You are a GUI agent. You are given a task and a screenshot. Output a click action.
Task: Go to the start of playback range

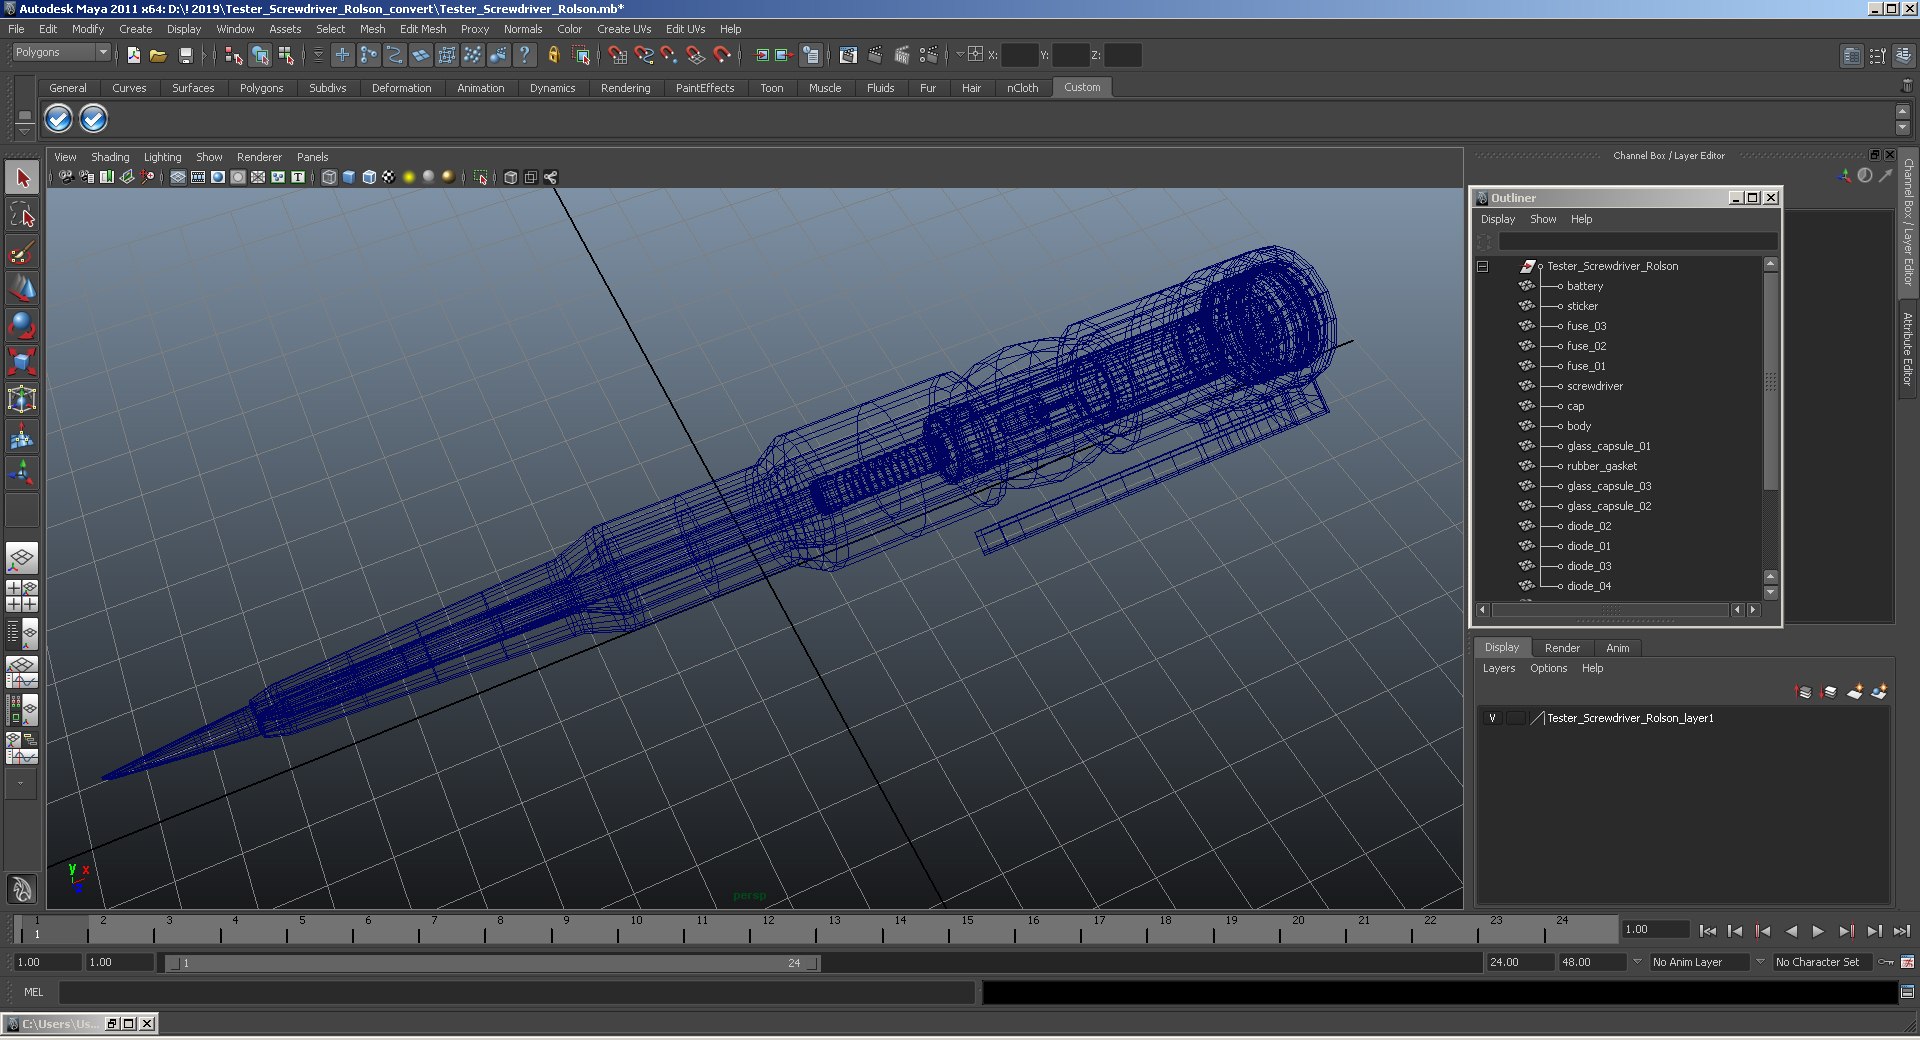coord(1708,931)
